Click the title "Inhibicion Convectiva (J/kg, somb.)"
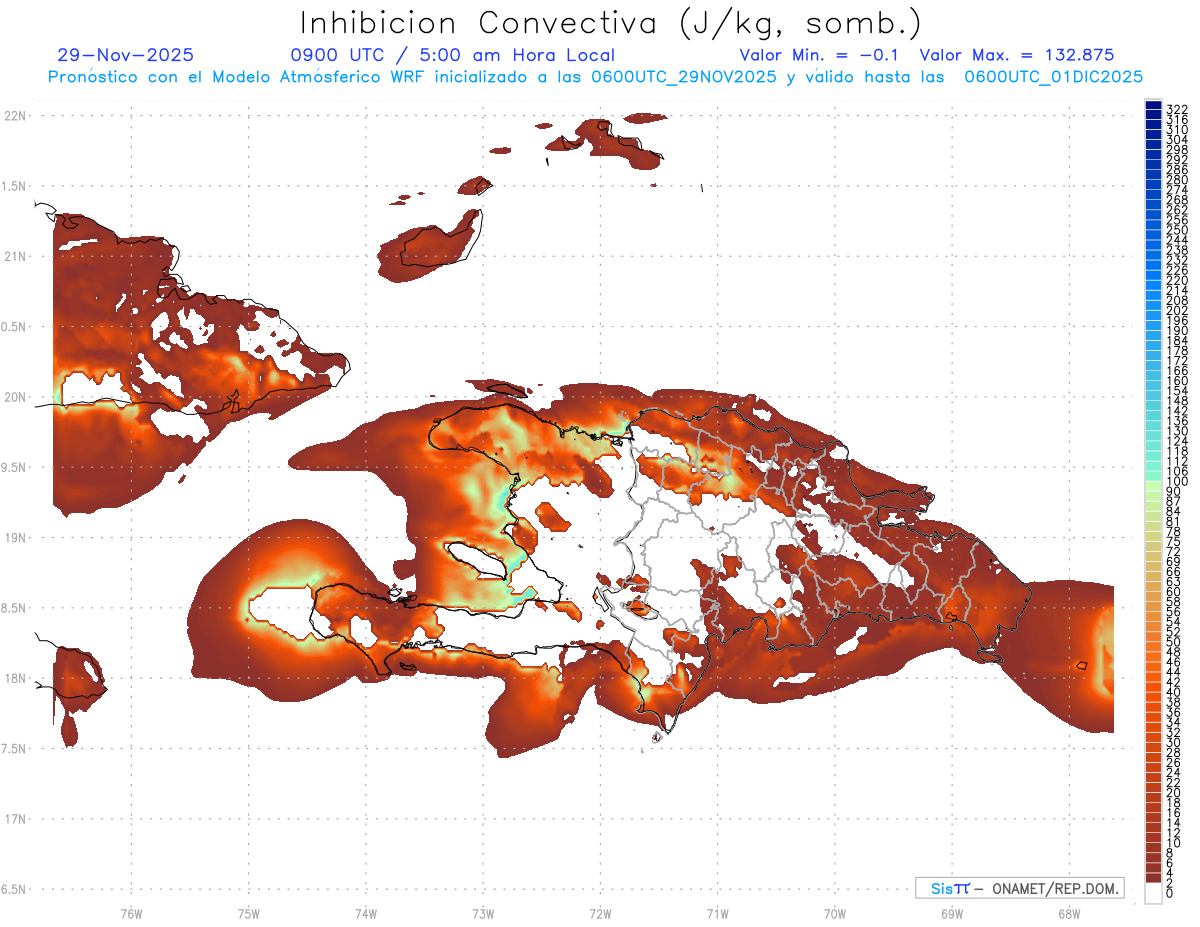The image size is (1200, 927). point(611,23)
